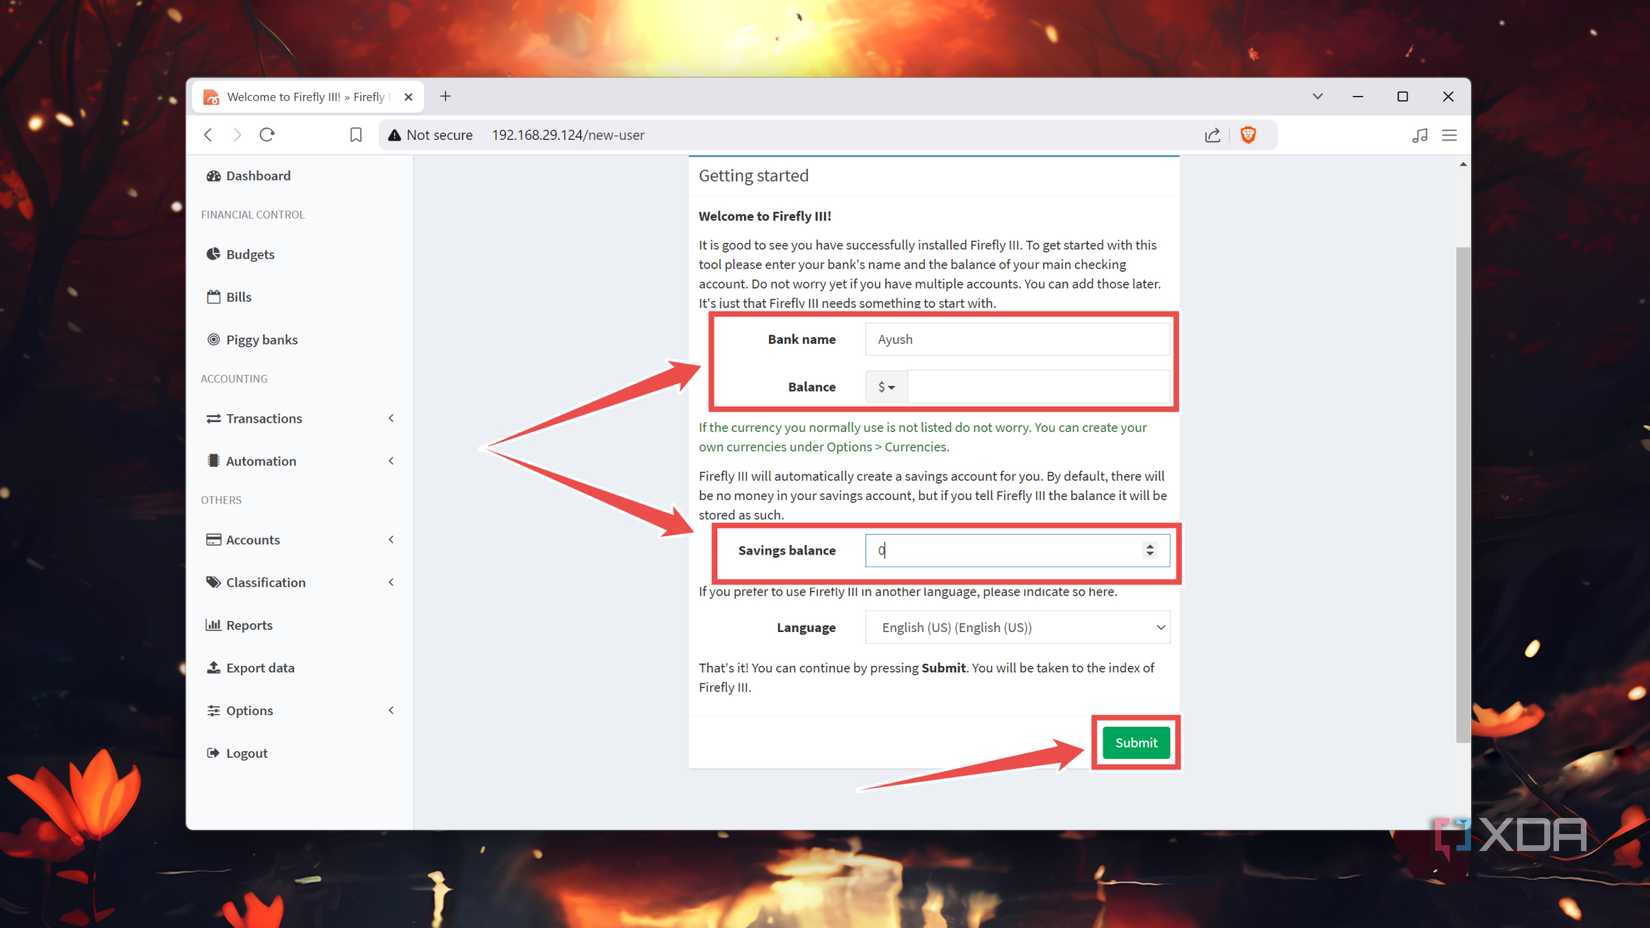Close the Welcome to Firefly III tab

[408, 97]
